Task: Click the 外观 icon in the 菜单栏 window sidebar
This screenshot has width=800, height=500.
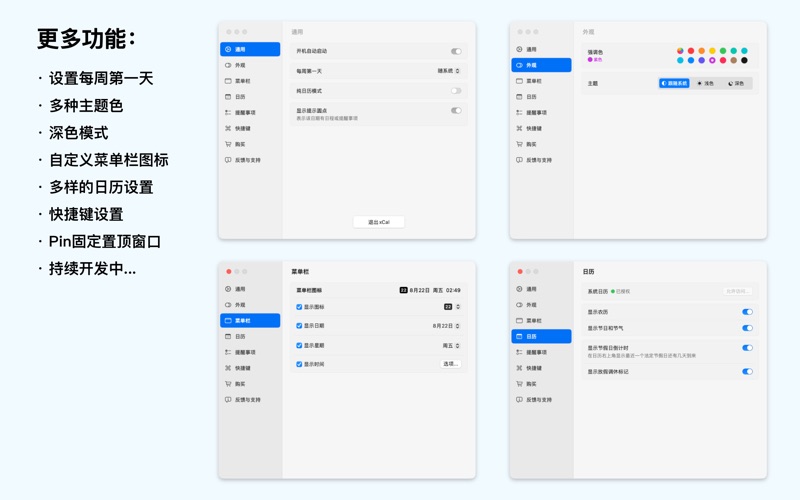Action: [x=228, y=305]
